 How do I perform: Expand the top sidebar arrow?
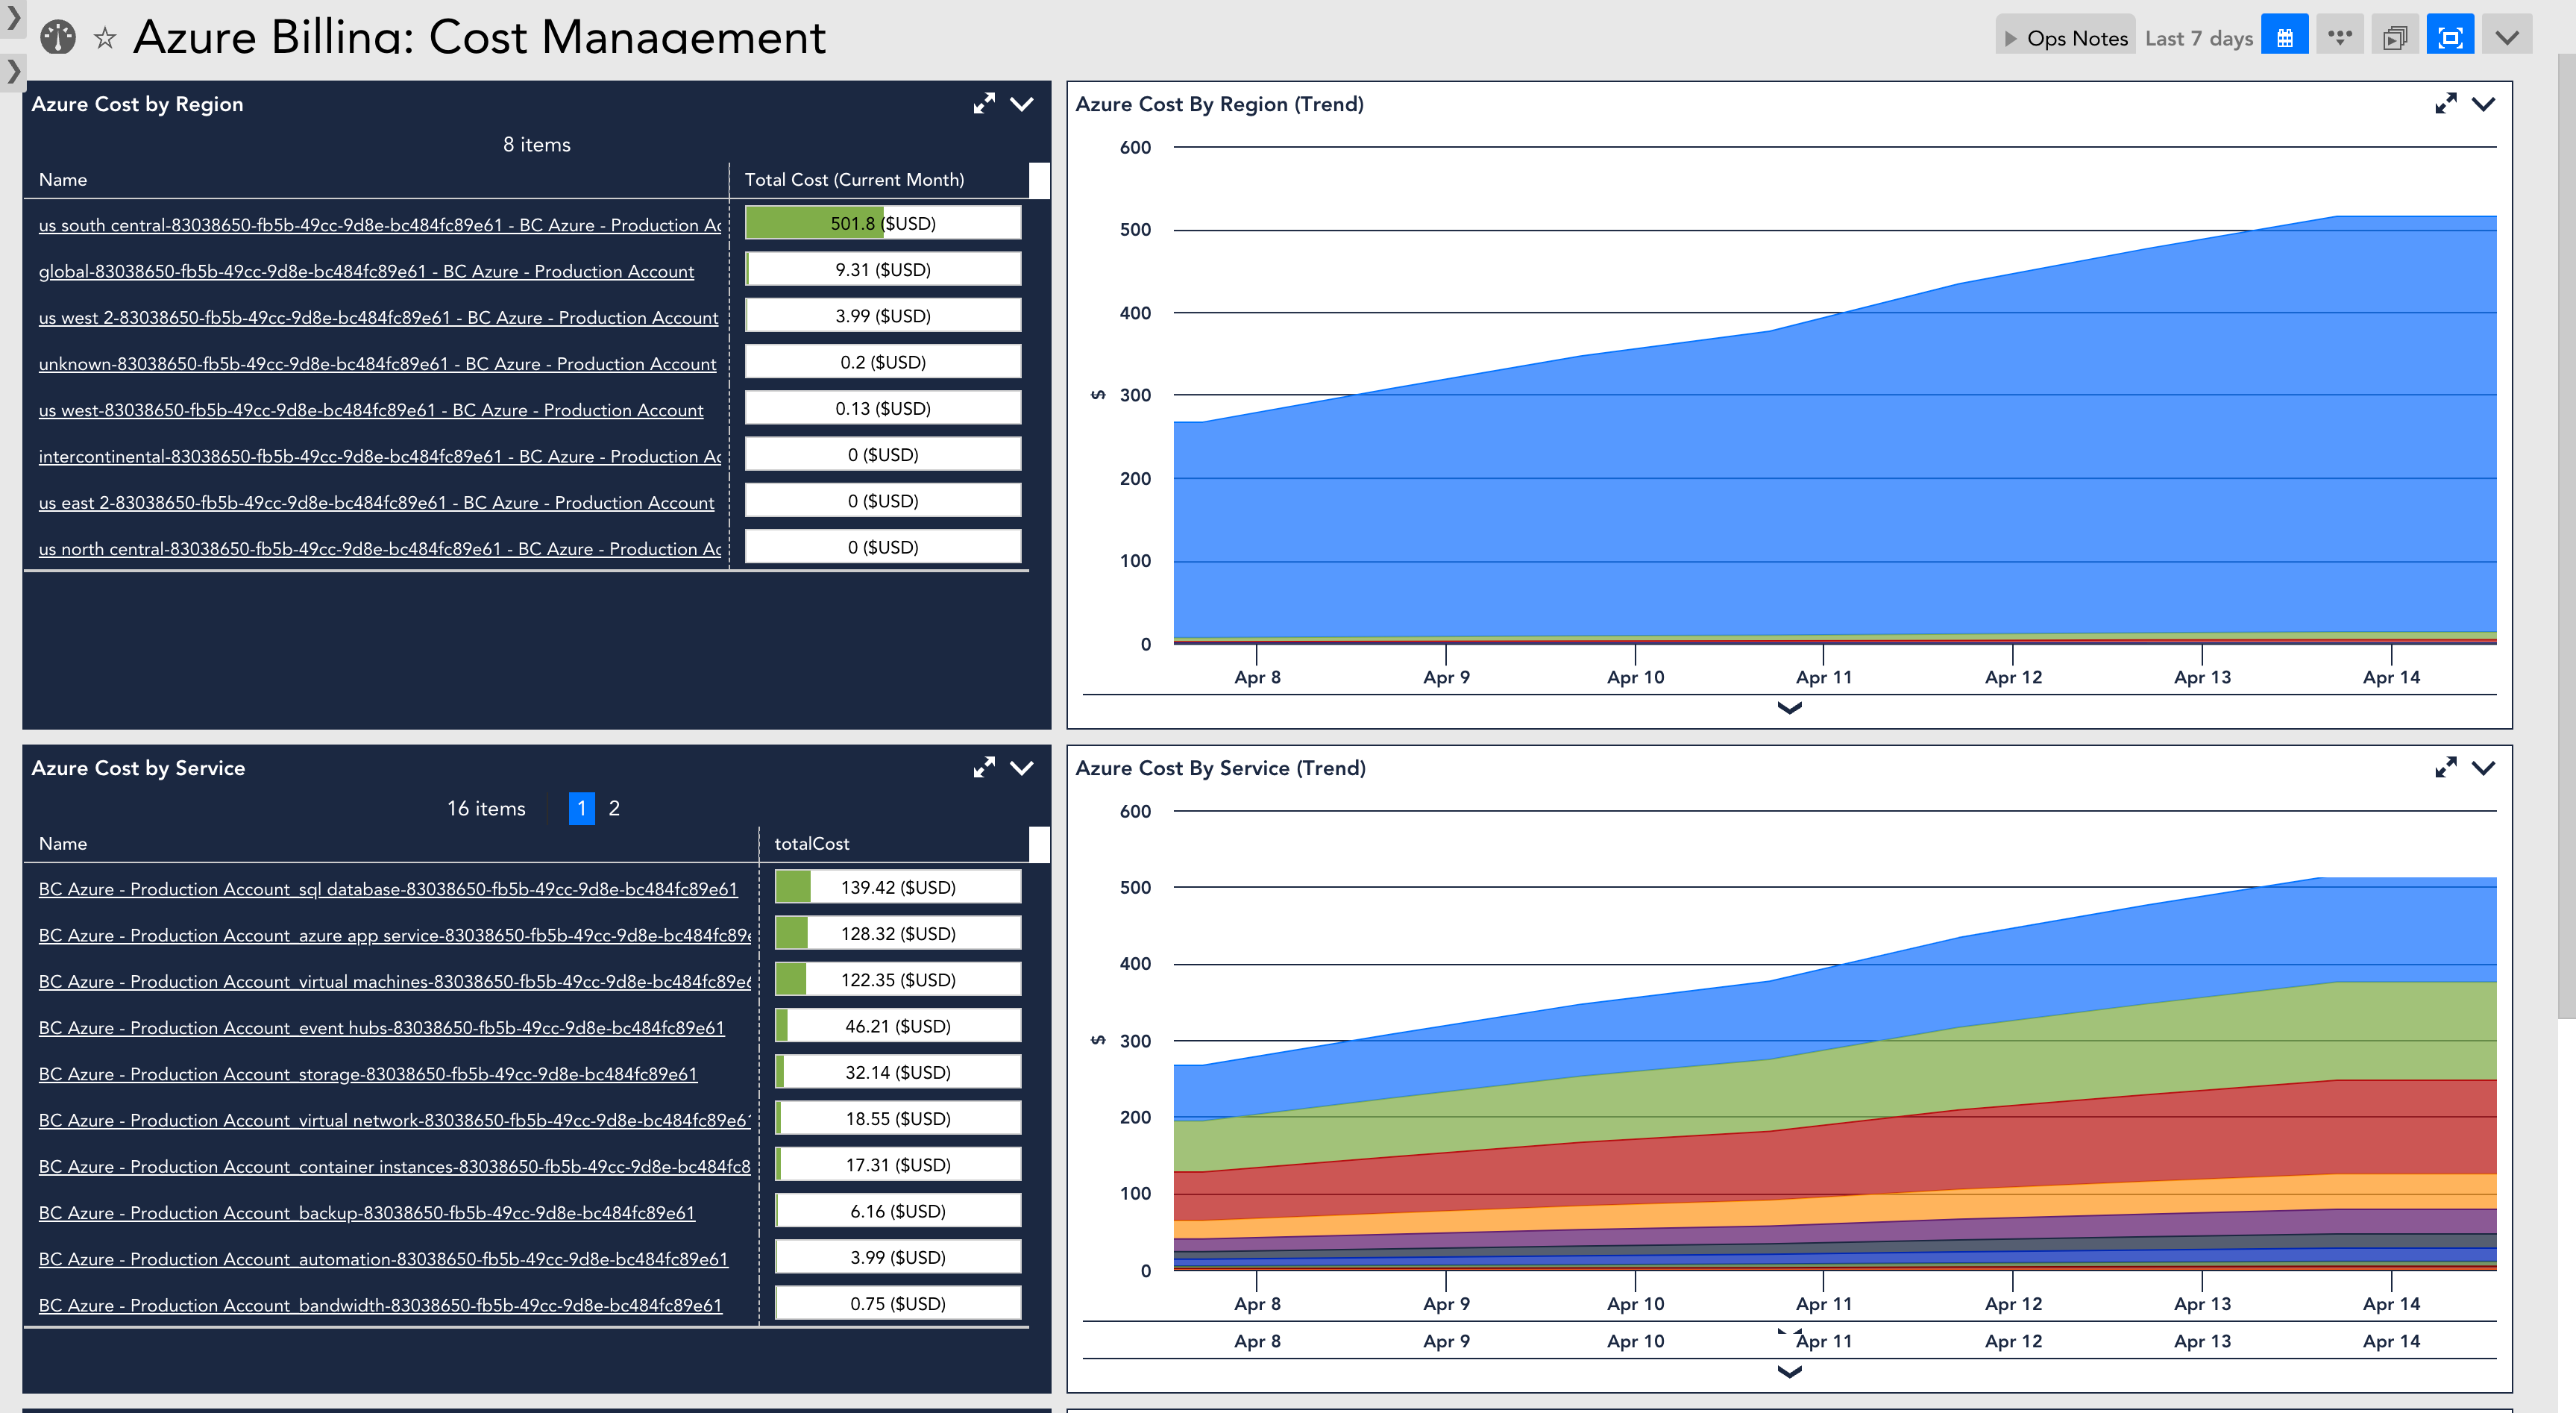pyautogui.click(x=13, y=17)
